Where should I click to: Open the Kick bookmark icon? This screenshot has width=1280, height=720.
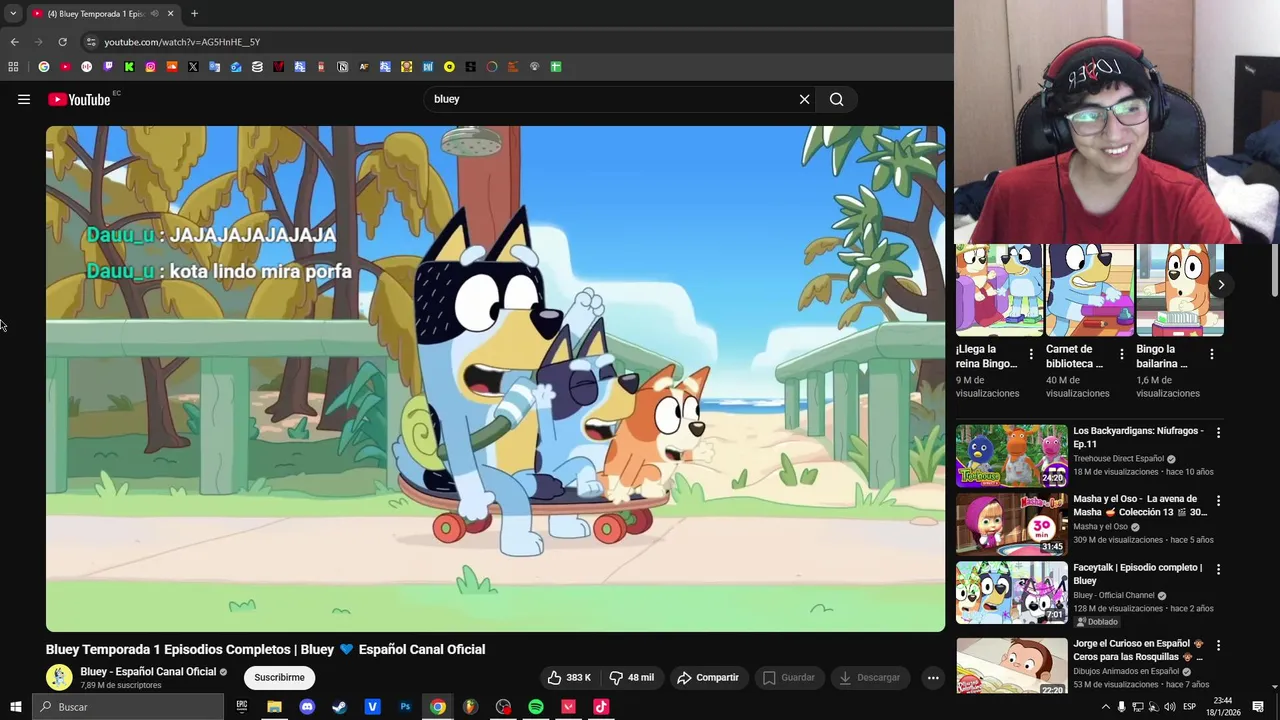(129, 67)
